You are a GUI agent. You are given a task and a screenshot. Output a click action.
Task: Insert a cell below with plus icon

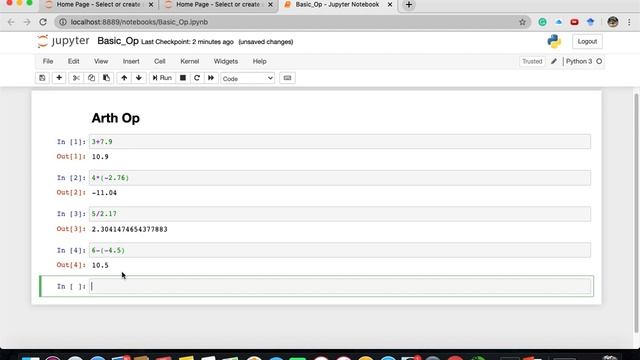(x=59, y=78)
